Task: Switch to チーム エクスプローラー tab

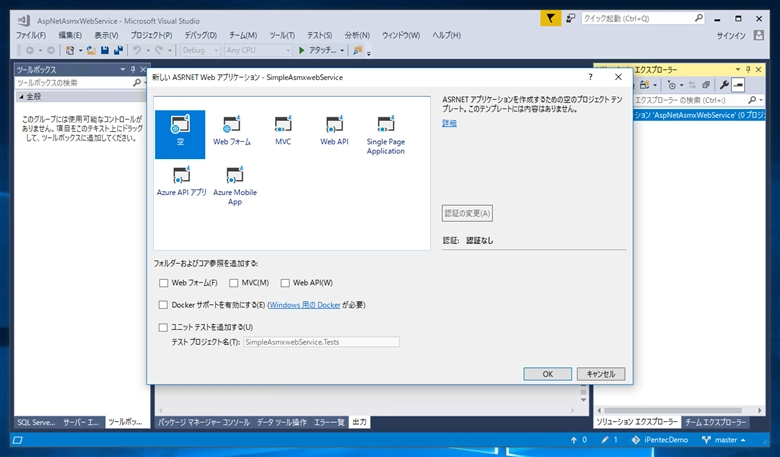Action: click(715, 422)
